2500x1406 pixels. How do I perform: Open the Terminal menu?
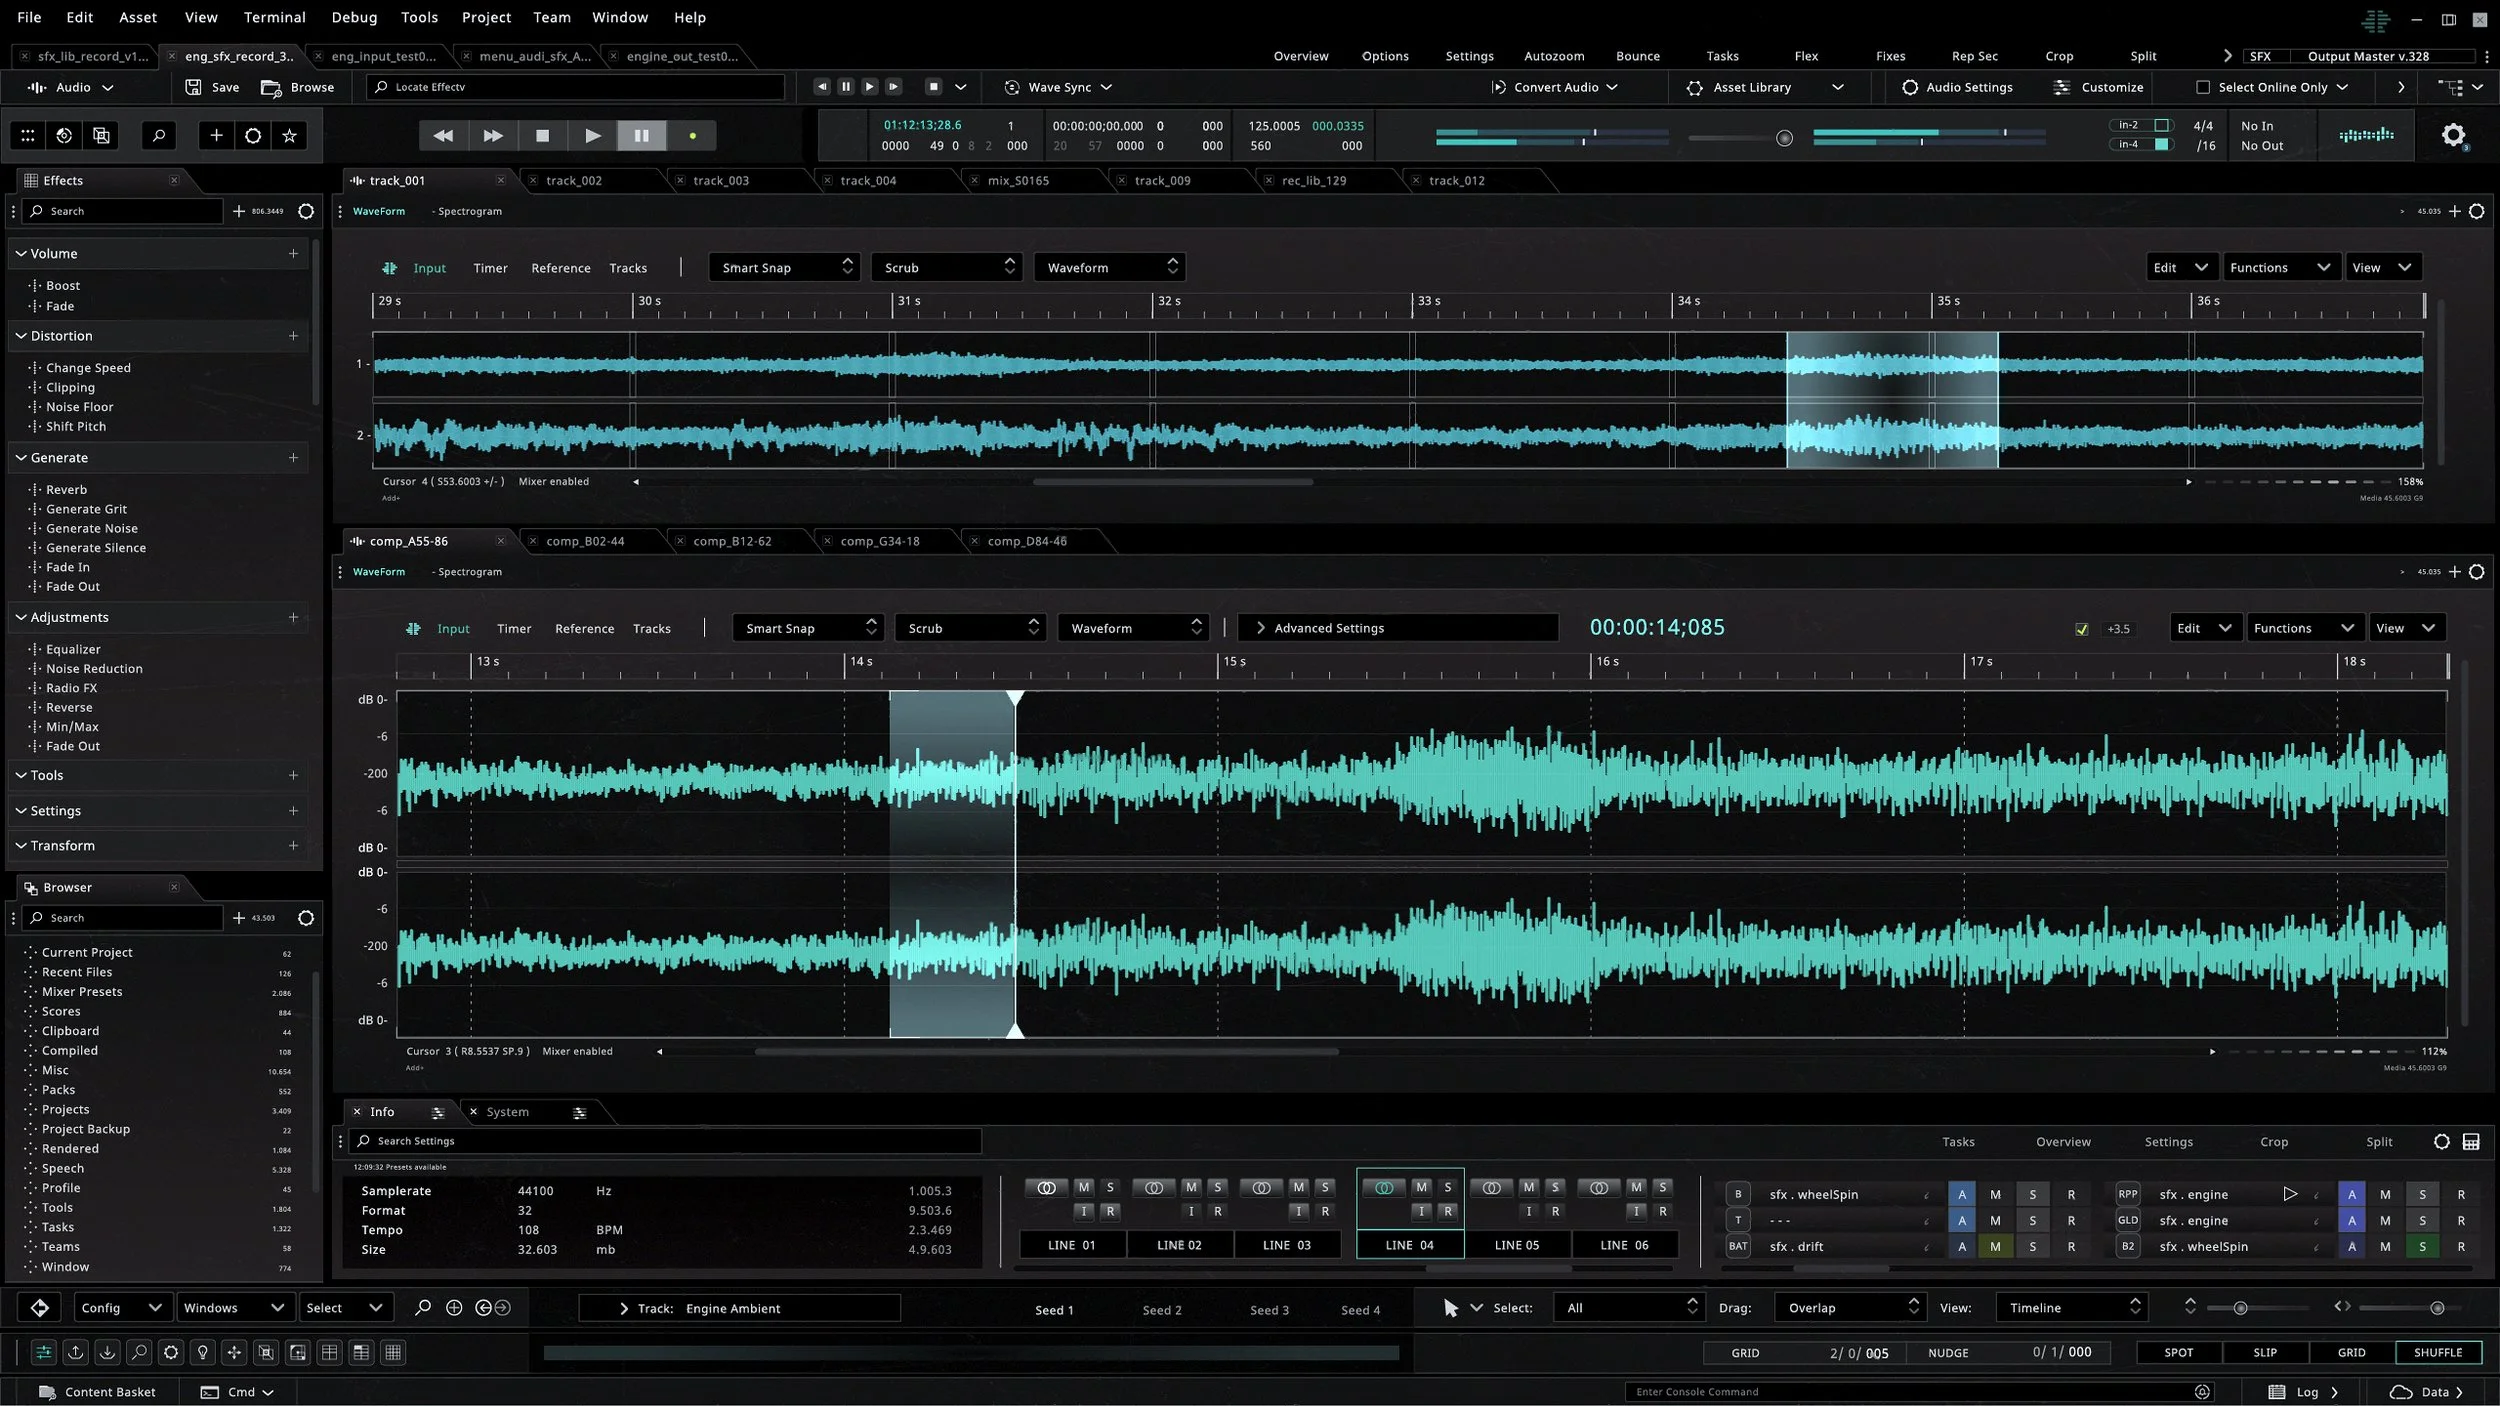pos(274,17)
